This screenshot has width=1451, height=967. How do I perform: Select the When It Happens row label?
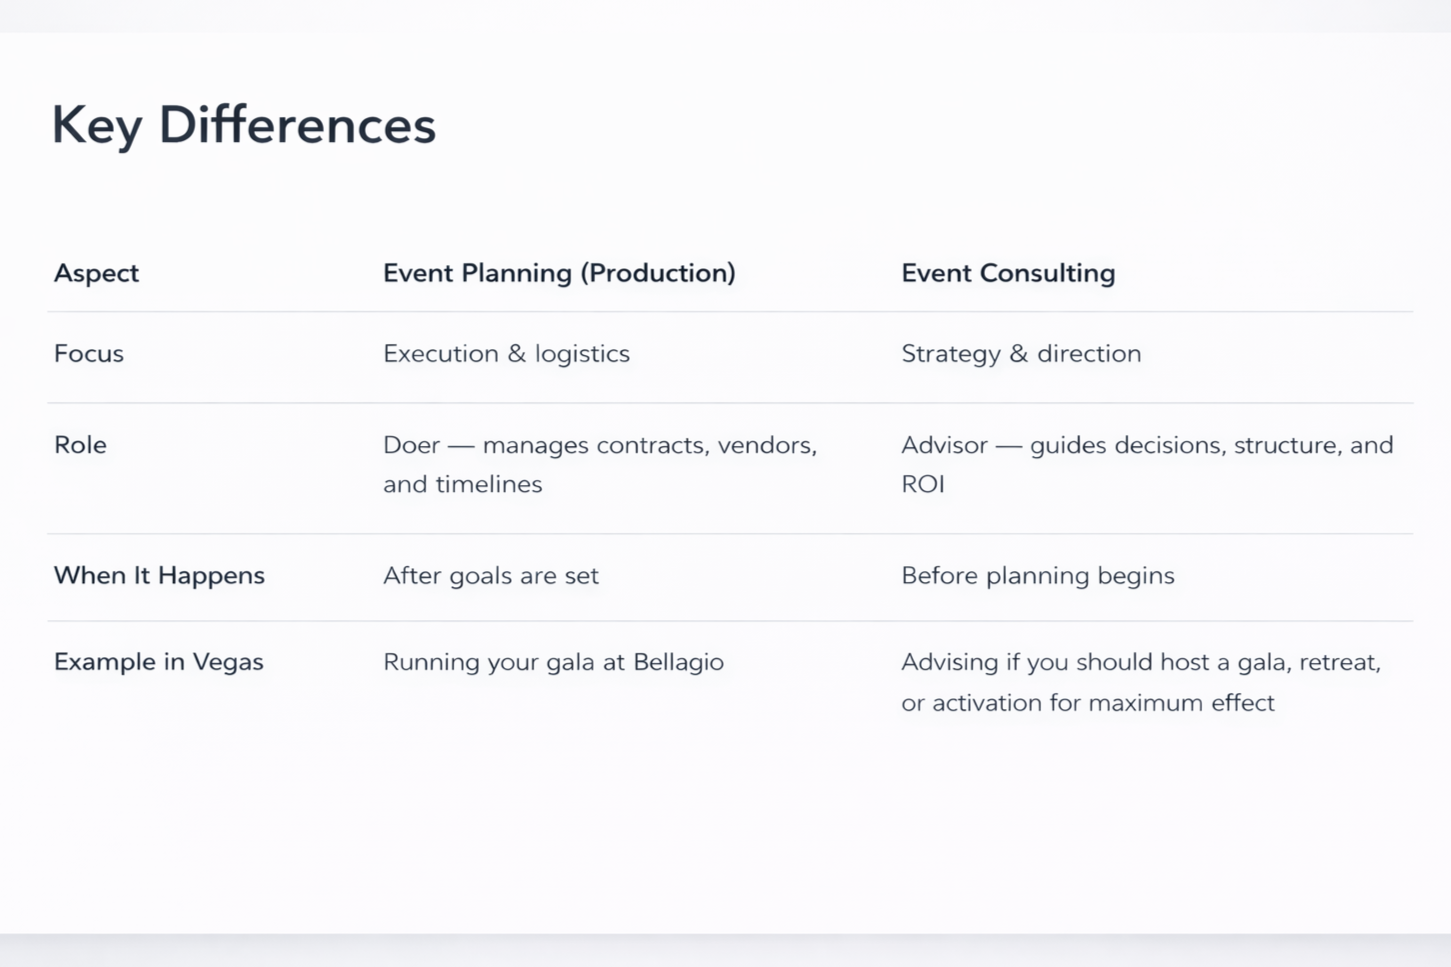[x=159, y=575]
